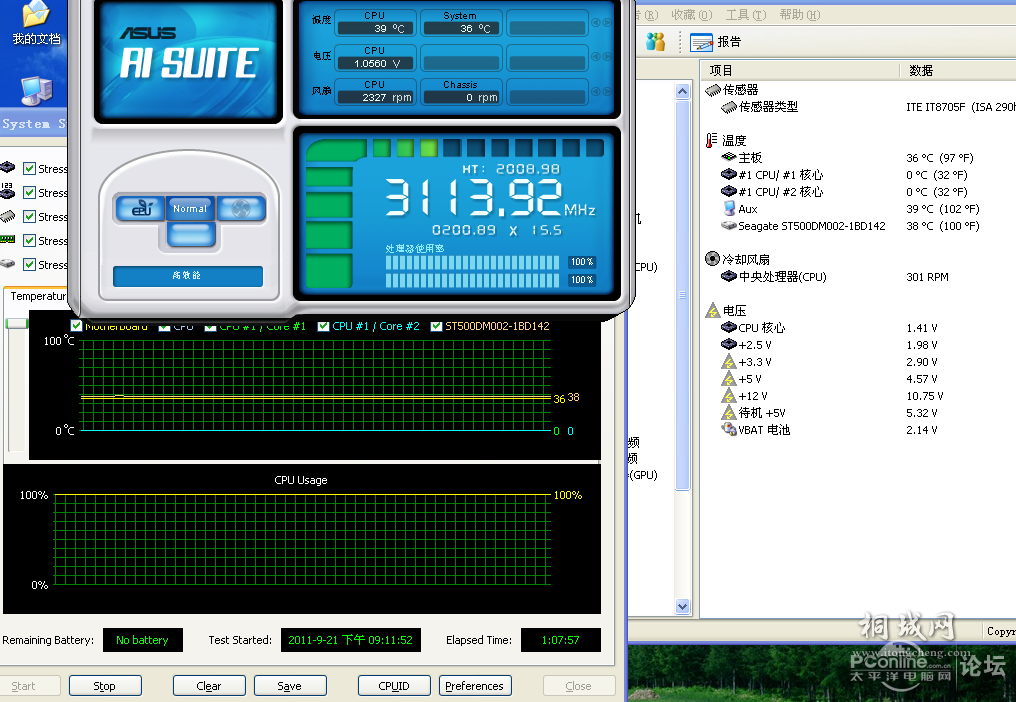
Task: Click the EPU leaf icon button in AI Suite
Action: coord(141,208)
